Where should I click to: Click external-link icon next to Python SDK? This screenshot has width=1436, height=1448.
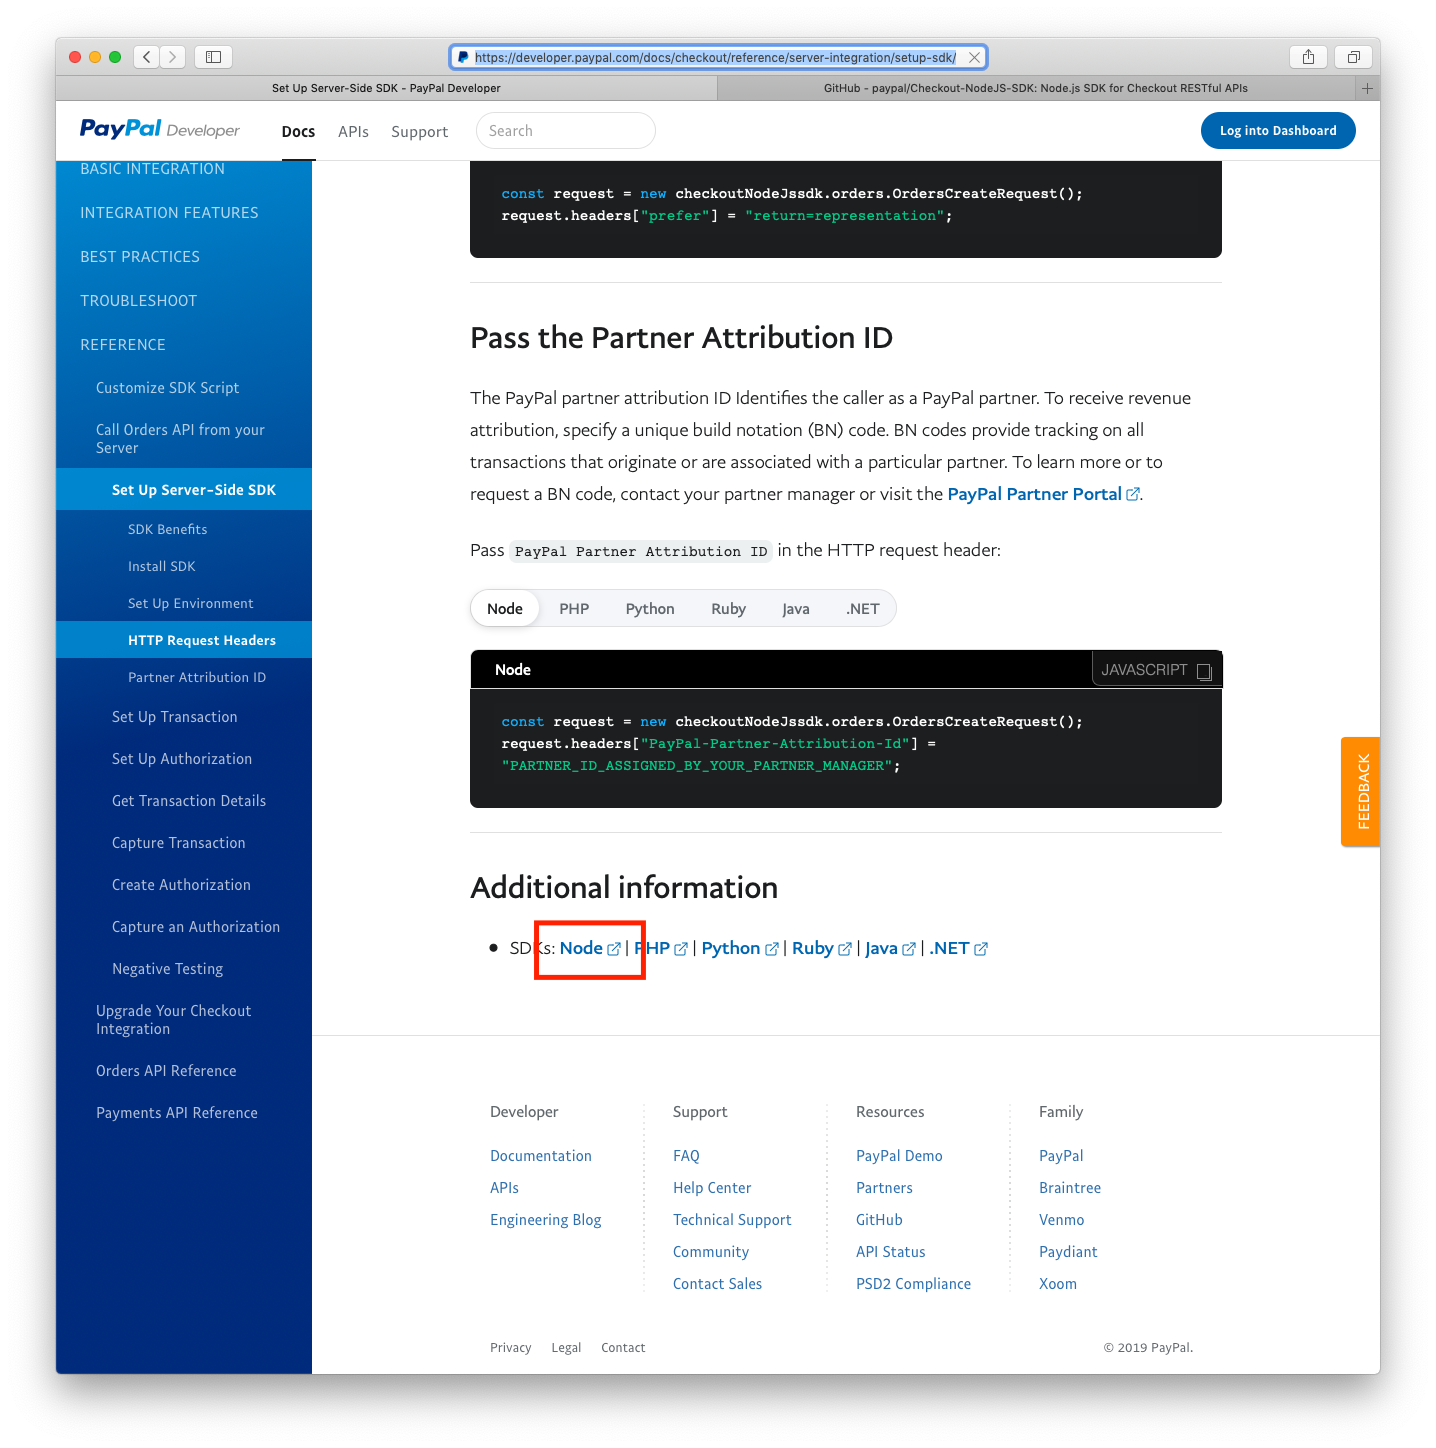(771, 949)
